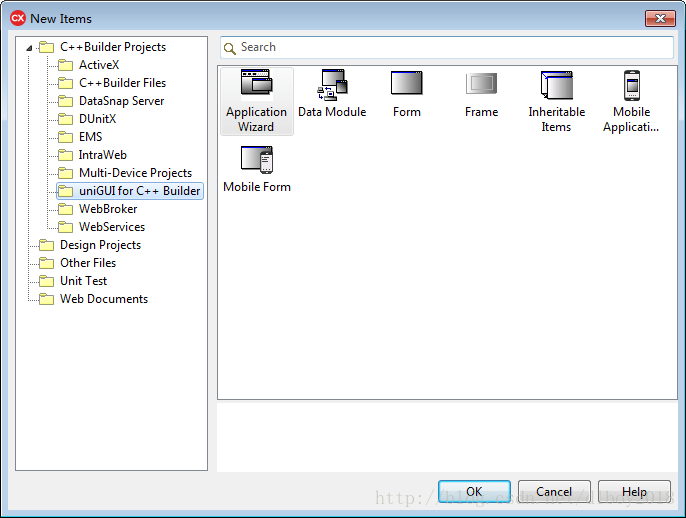Select the Other Files folder
The height and width of the screenshot is (518, 686).
[88, 263]
